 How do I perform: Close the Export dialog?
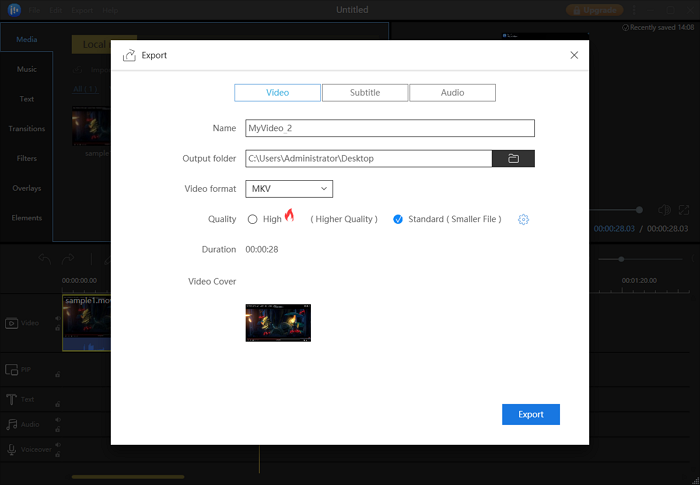click(574, 55)
